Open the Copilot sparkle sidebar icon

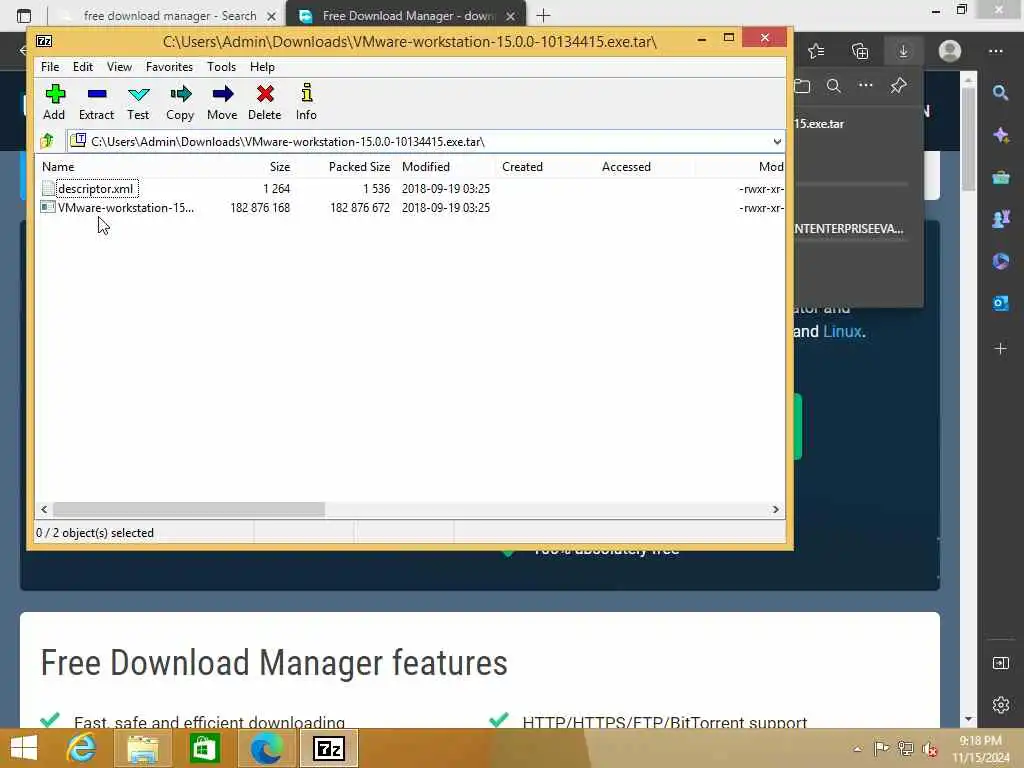1000,135
